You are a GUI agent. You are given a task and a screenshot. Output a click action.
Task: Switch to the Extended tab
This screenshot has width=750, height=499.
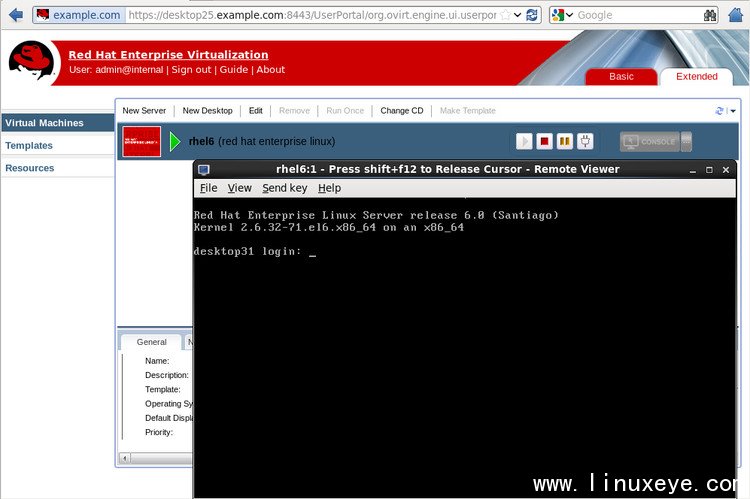coord(696,77)
